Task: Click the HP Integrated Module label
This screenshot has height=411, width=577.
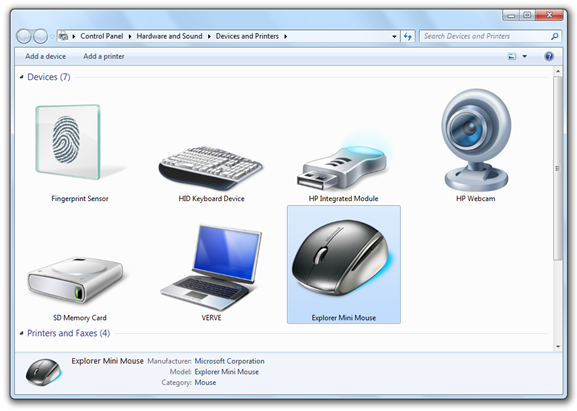Action: [x=343, y=199]
